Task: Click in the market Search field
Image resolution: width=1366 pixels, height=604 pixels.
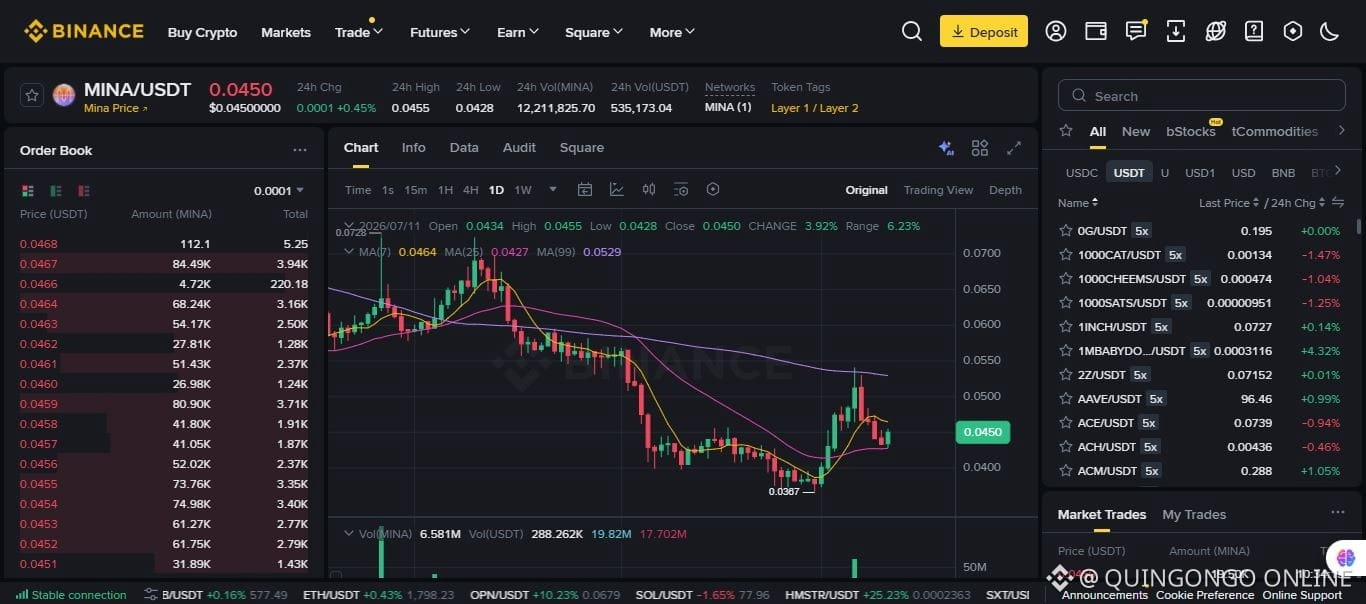Action: point(1201,96)
